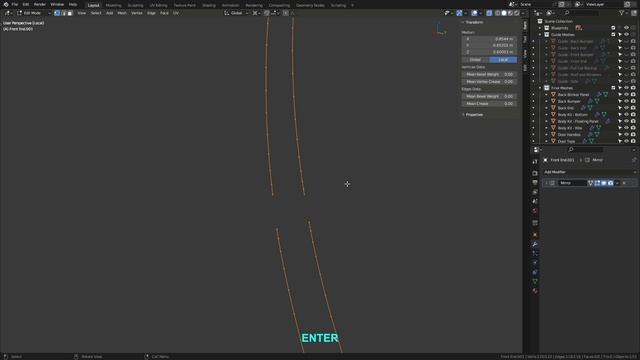Disable rendering for Back End object
The width and height of the screenshot is (640, 360).
coord(633,108)
